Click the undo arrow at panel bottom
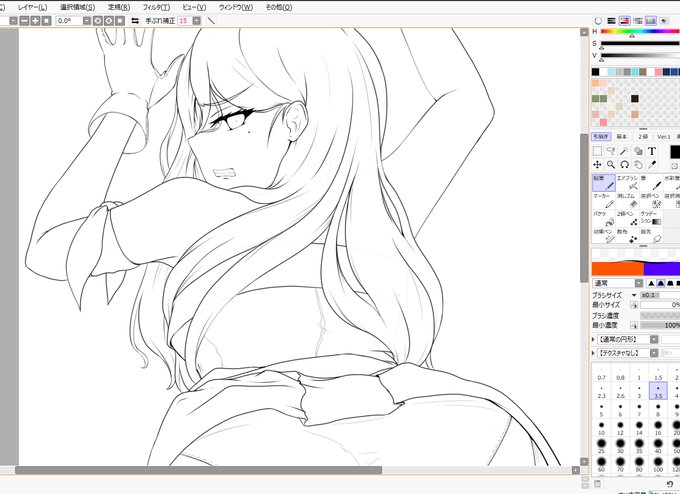Image resolution: width=680 pixels, height=494 pixels. coord(670,484)
